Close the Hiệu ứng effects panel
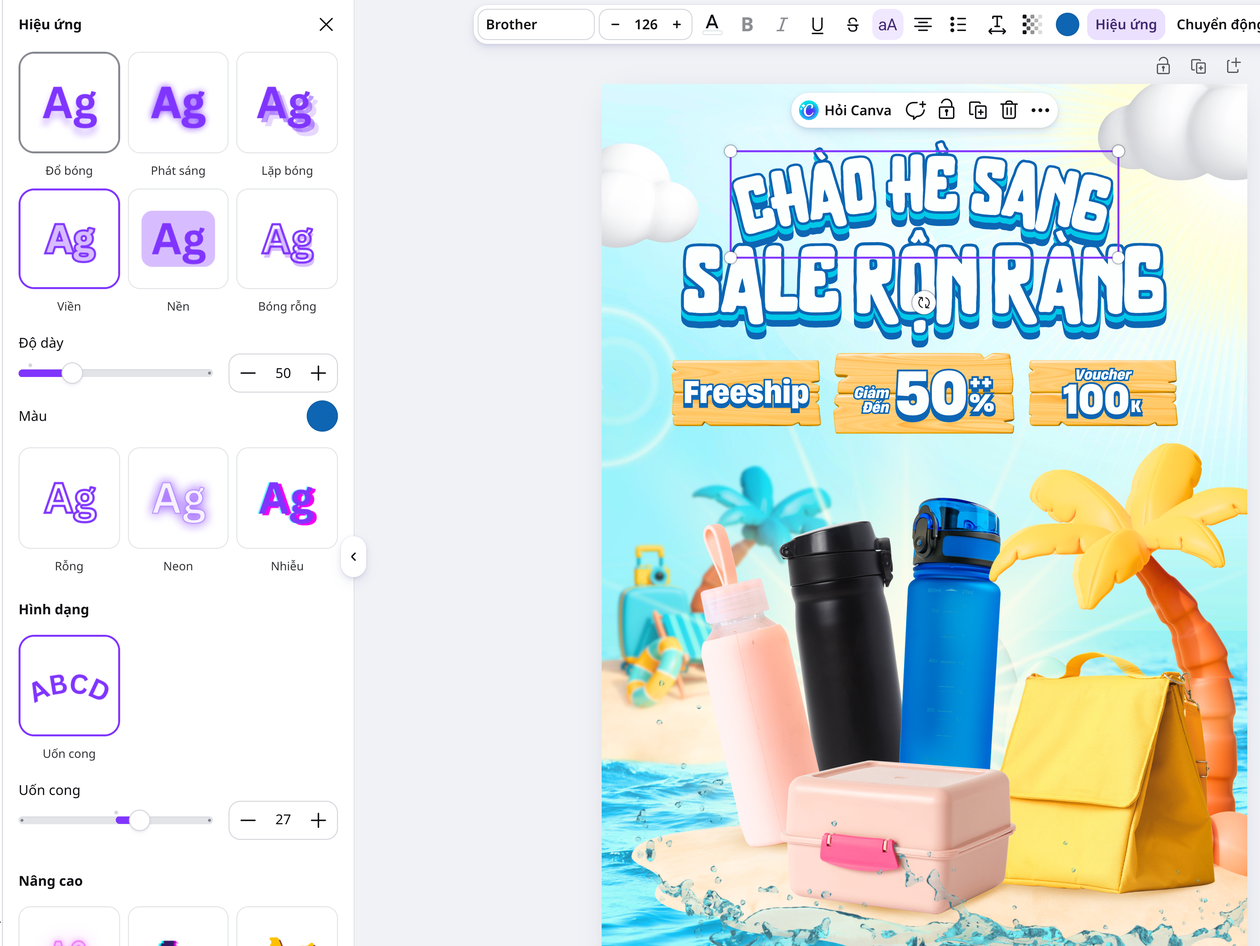Screen dimensions: 1260x946 326,24
